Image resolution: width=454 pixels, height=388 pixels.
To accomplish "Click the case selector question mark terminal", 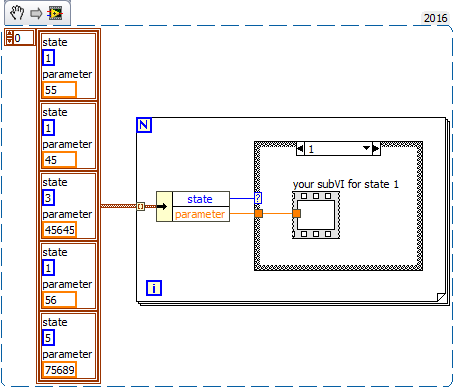I will [258, 198].
